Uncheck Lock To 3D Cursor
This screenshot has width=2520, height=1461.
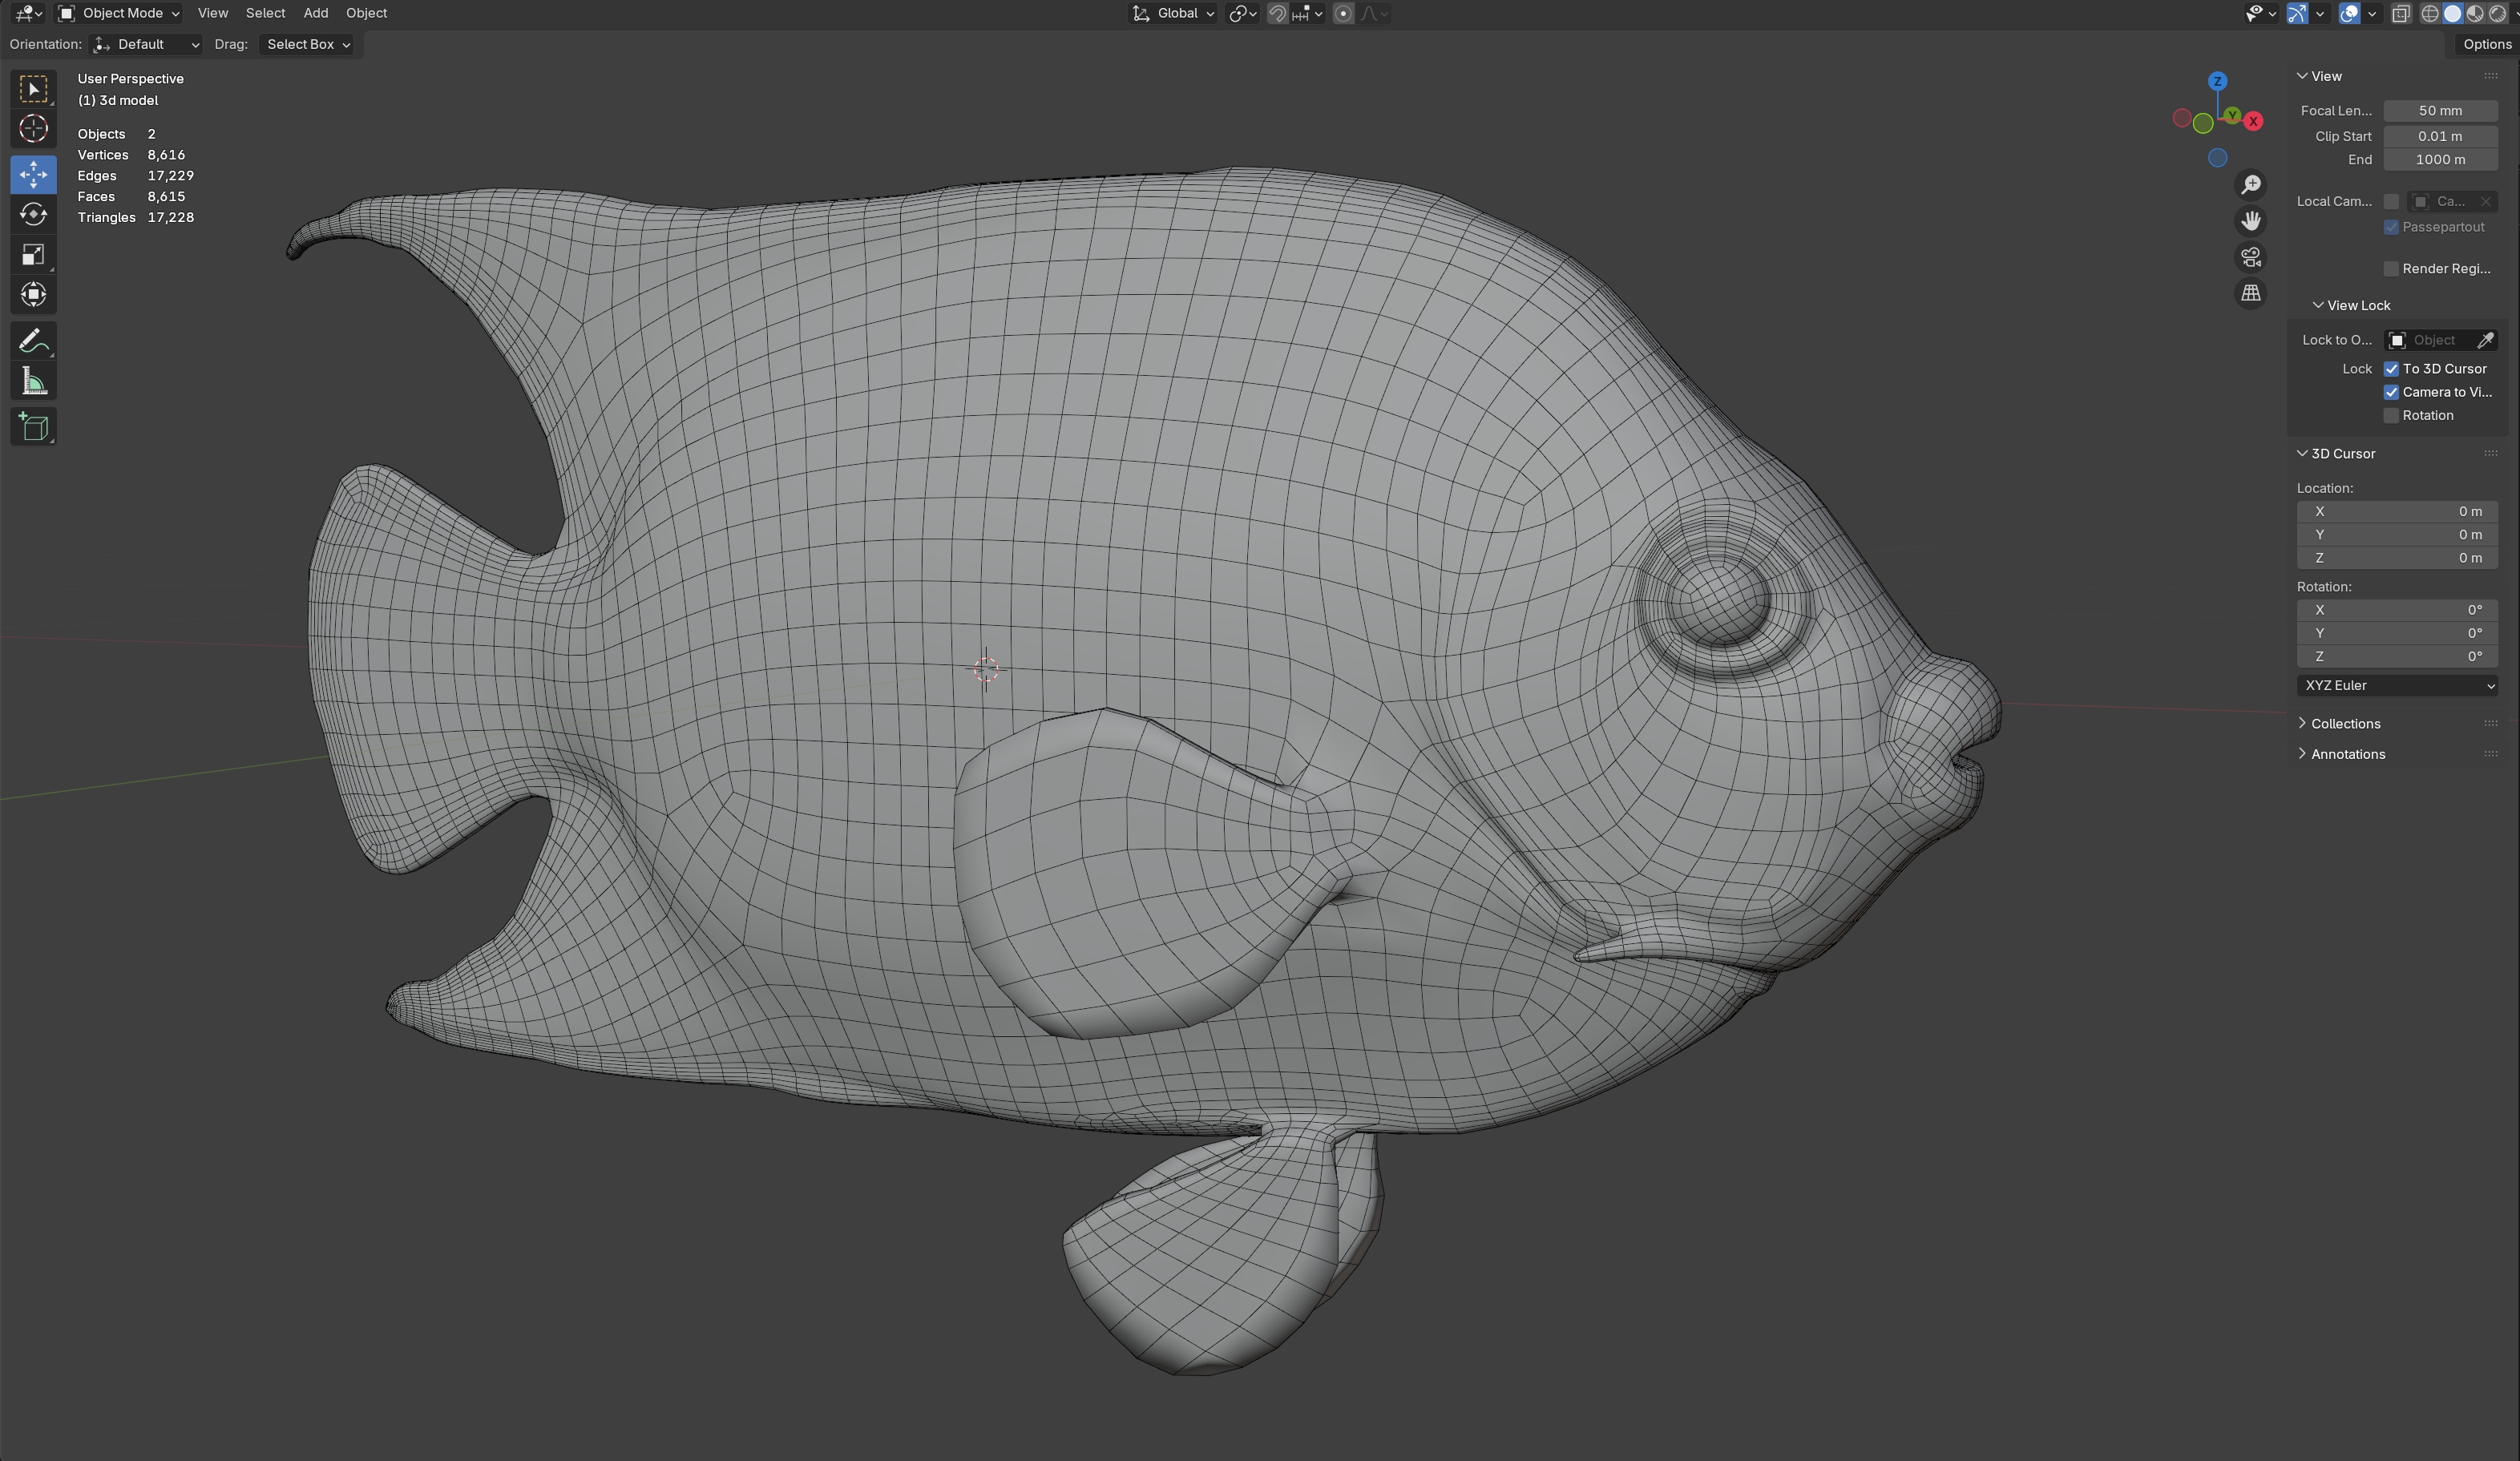(2391, 369)
